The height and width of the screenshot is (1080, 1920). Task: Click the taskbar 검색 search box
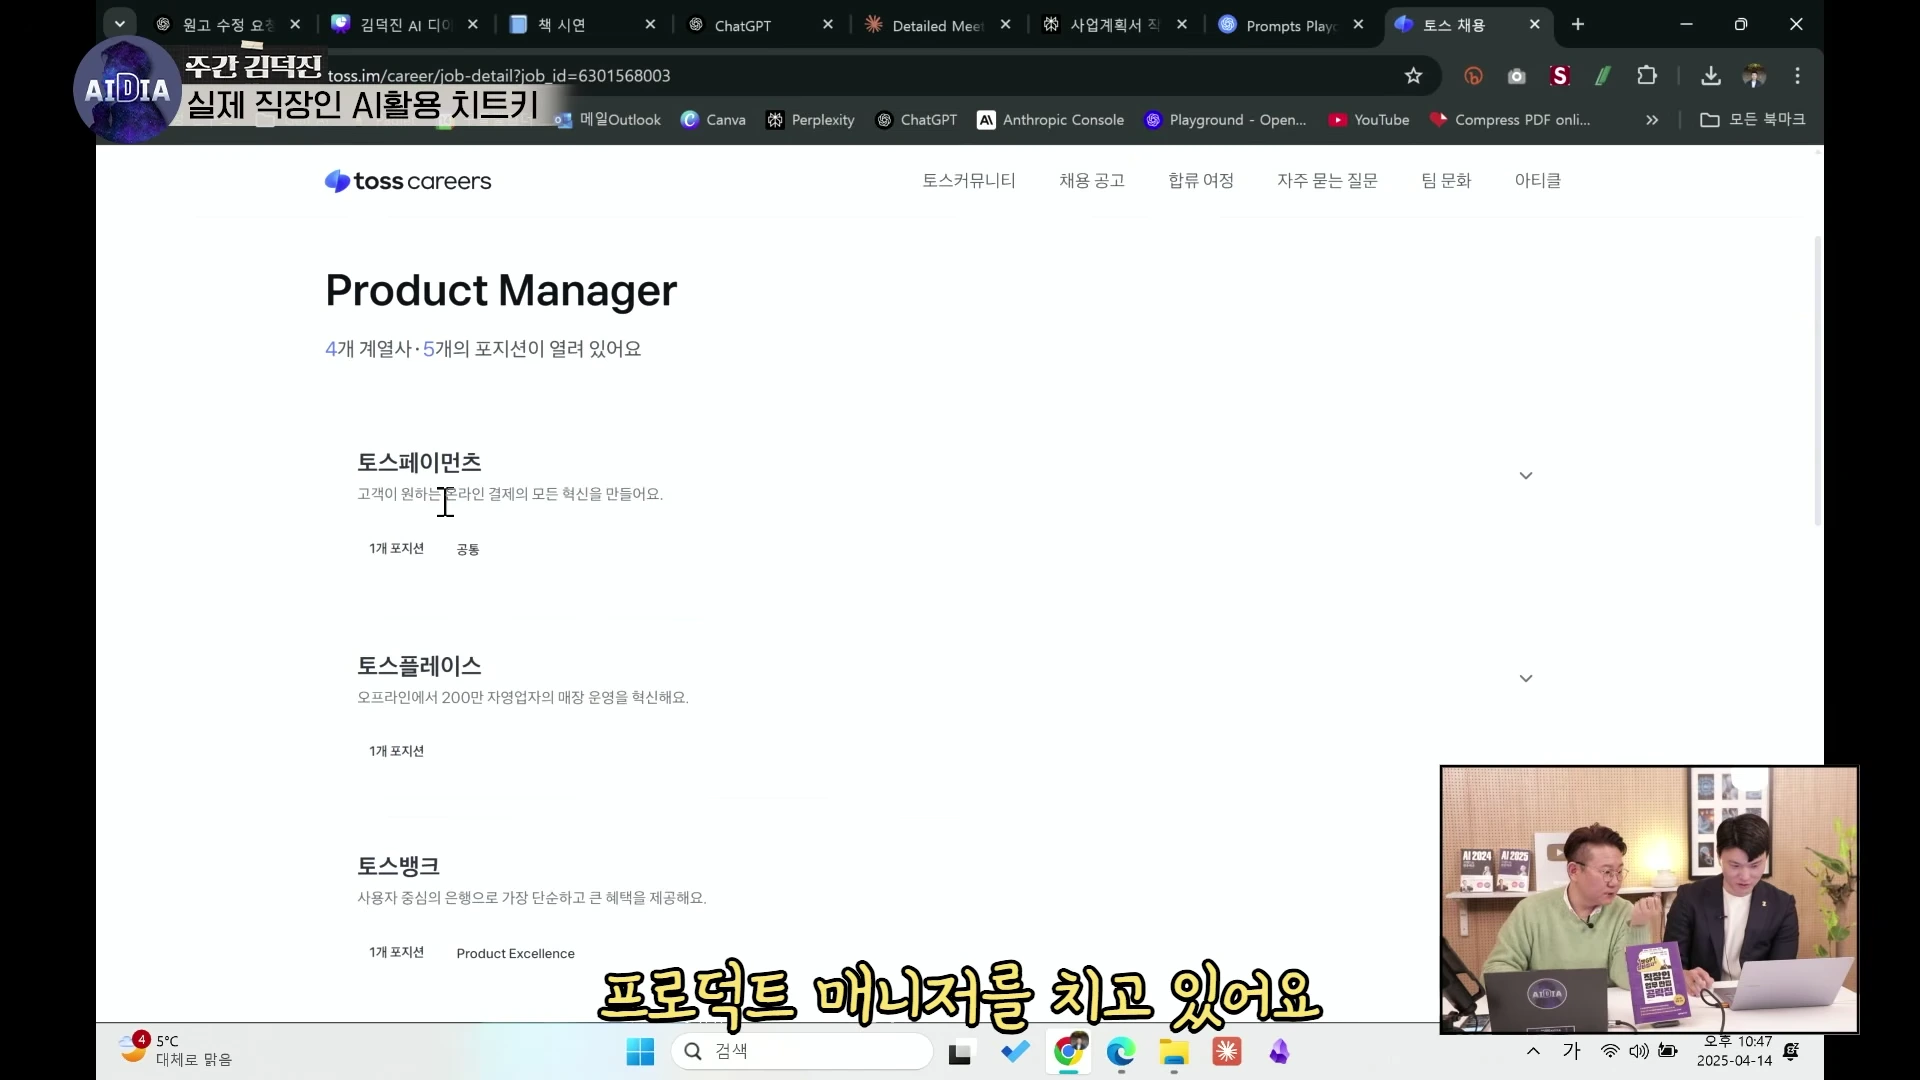pos(802,1051)
